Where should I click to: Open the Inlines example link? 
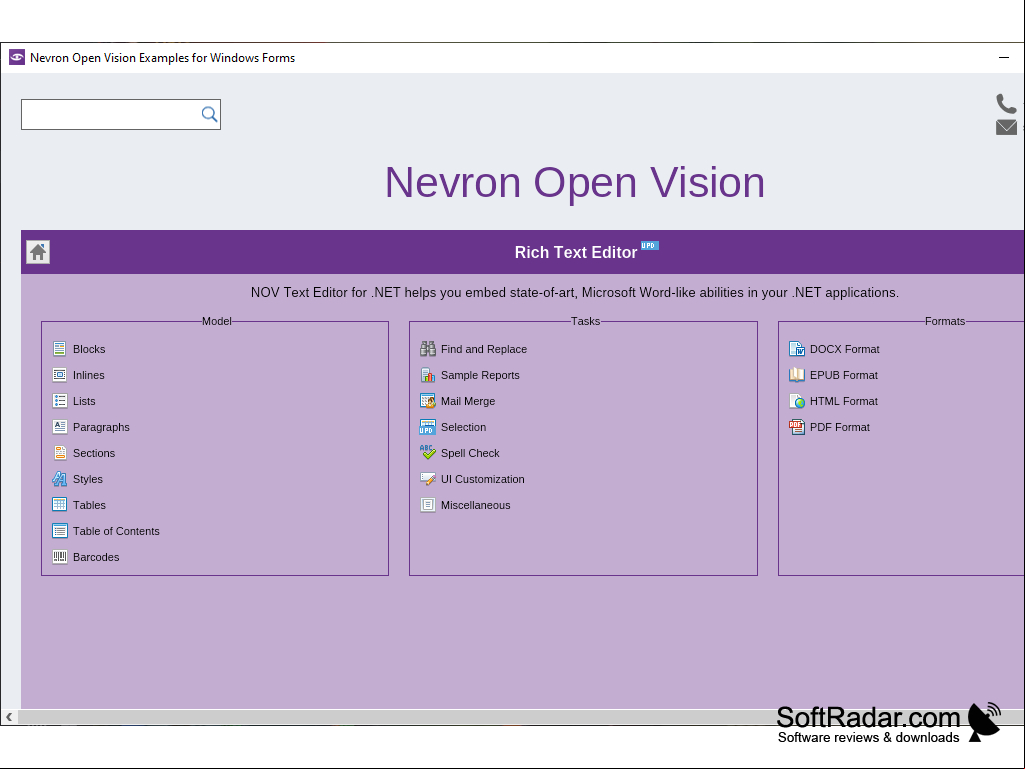tap(88, 375)
